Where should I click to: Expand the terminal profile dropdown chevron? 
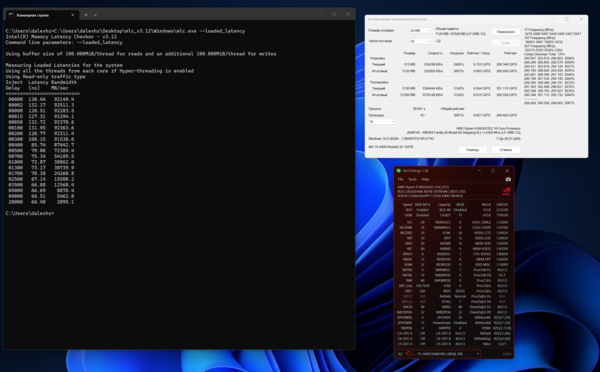pyautogui.click(x=95, y=15)
